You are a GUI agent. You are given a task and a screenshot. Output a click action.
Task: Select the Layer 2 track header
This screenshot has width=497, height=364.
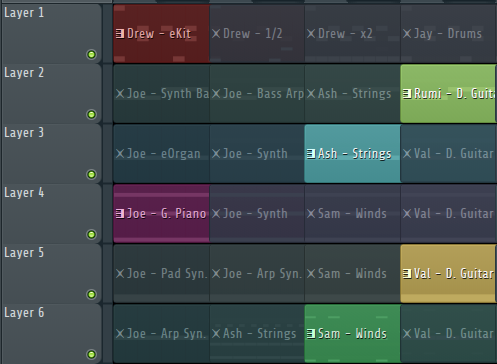pos(51,94)
